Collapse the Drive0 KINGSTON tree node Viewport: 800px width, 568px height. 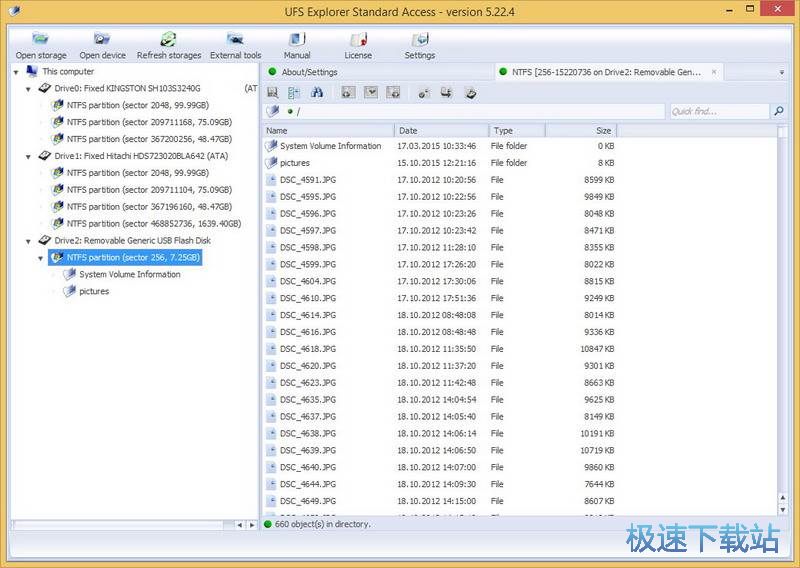(x=29, y=89)
